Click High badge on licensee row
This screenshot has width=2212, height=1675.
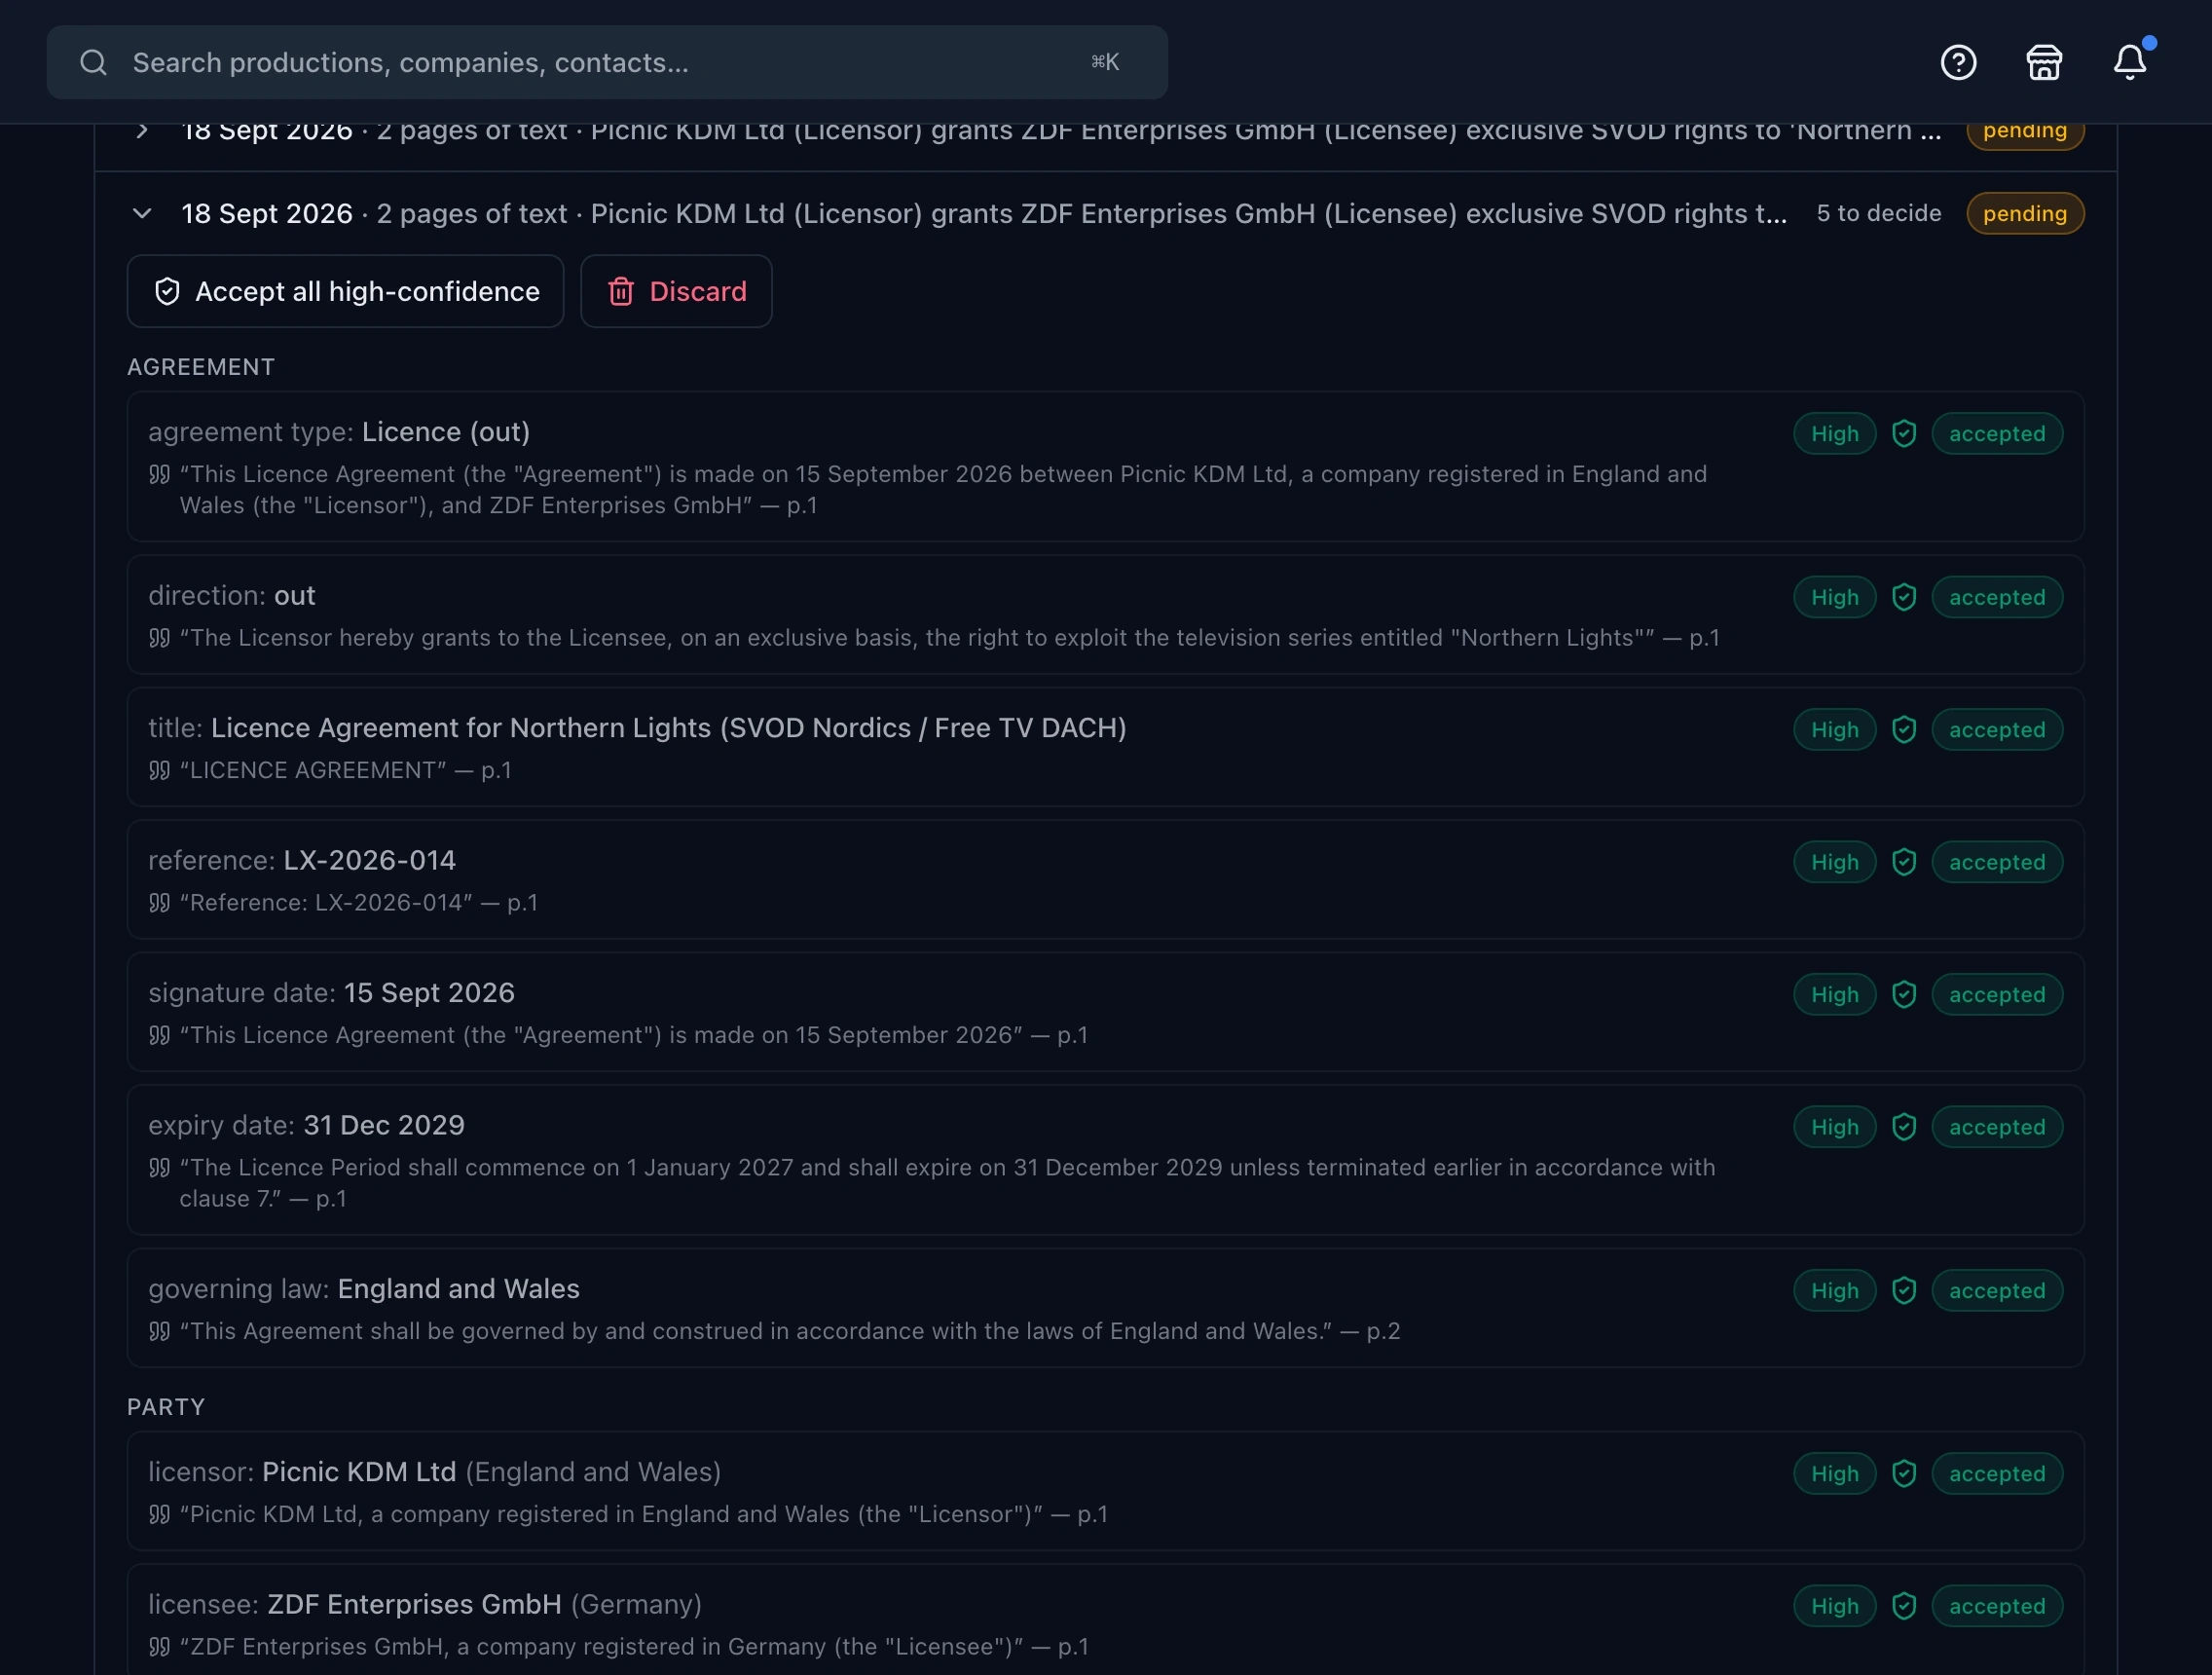pos(1834,1606)
